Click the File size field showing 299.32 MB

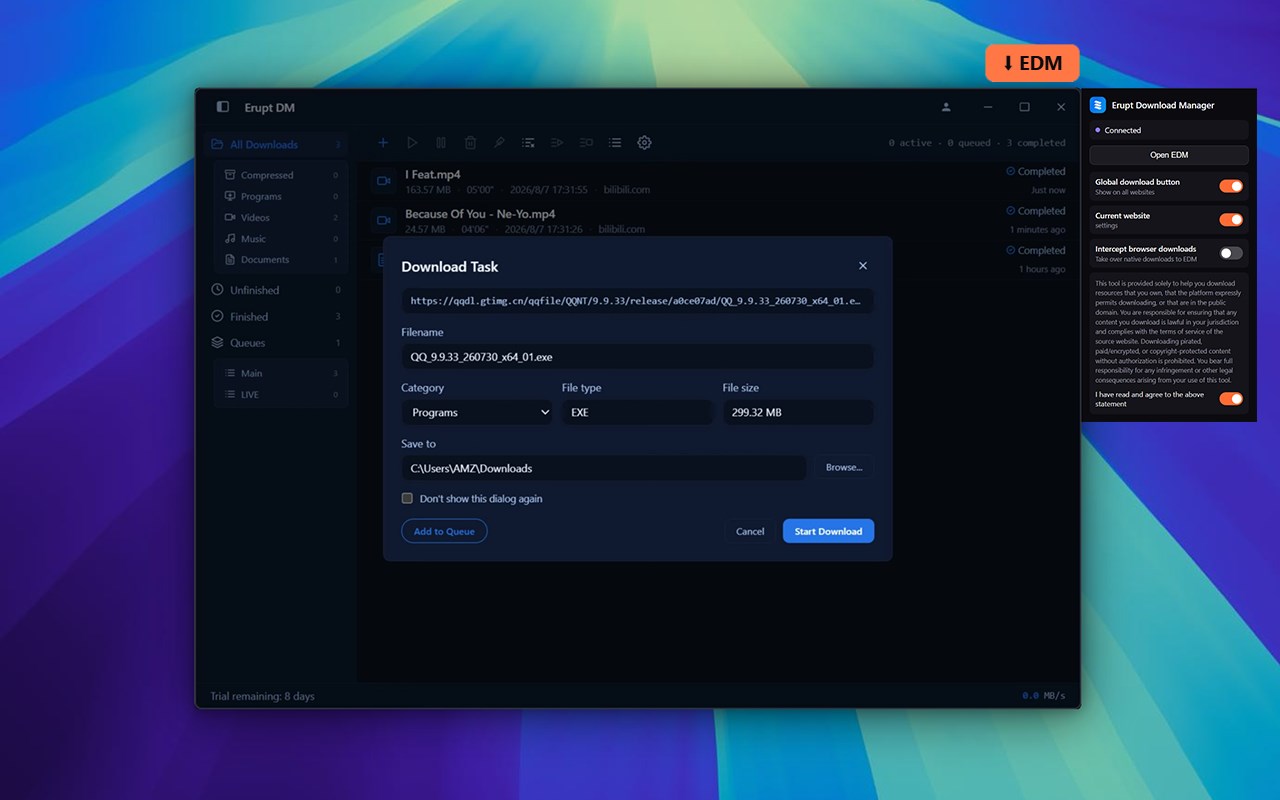798,412
